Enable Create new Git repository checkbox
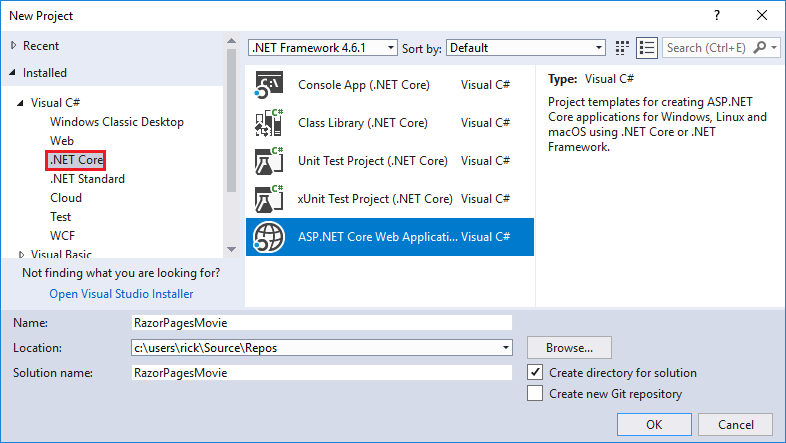This screenshot has width=786, height=443. click(x=536, y=394)
